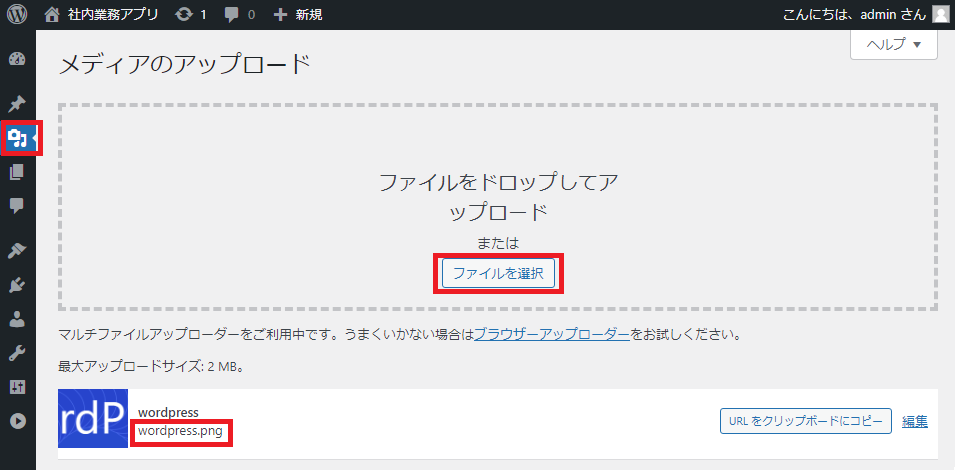Open Users via the person icon
This screenshot has width=955, height=470.
17,318
